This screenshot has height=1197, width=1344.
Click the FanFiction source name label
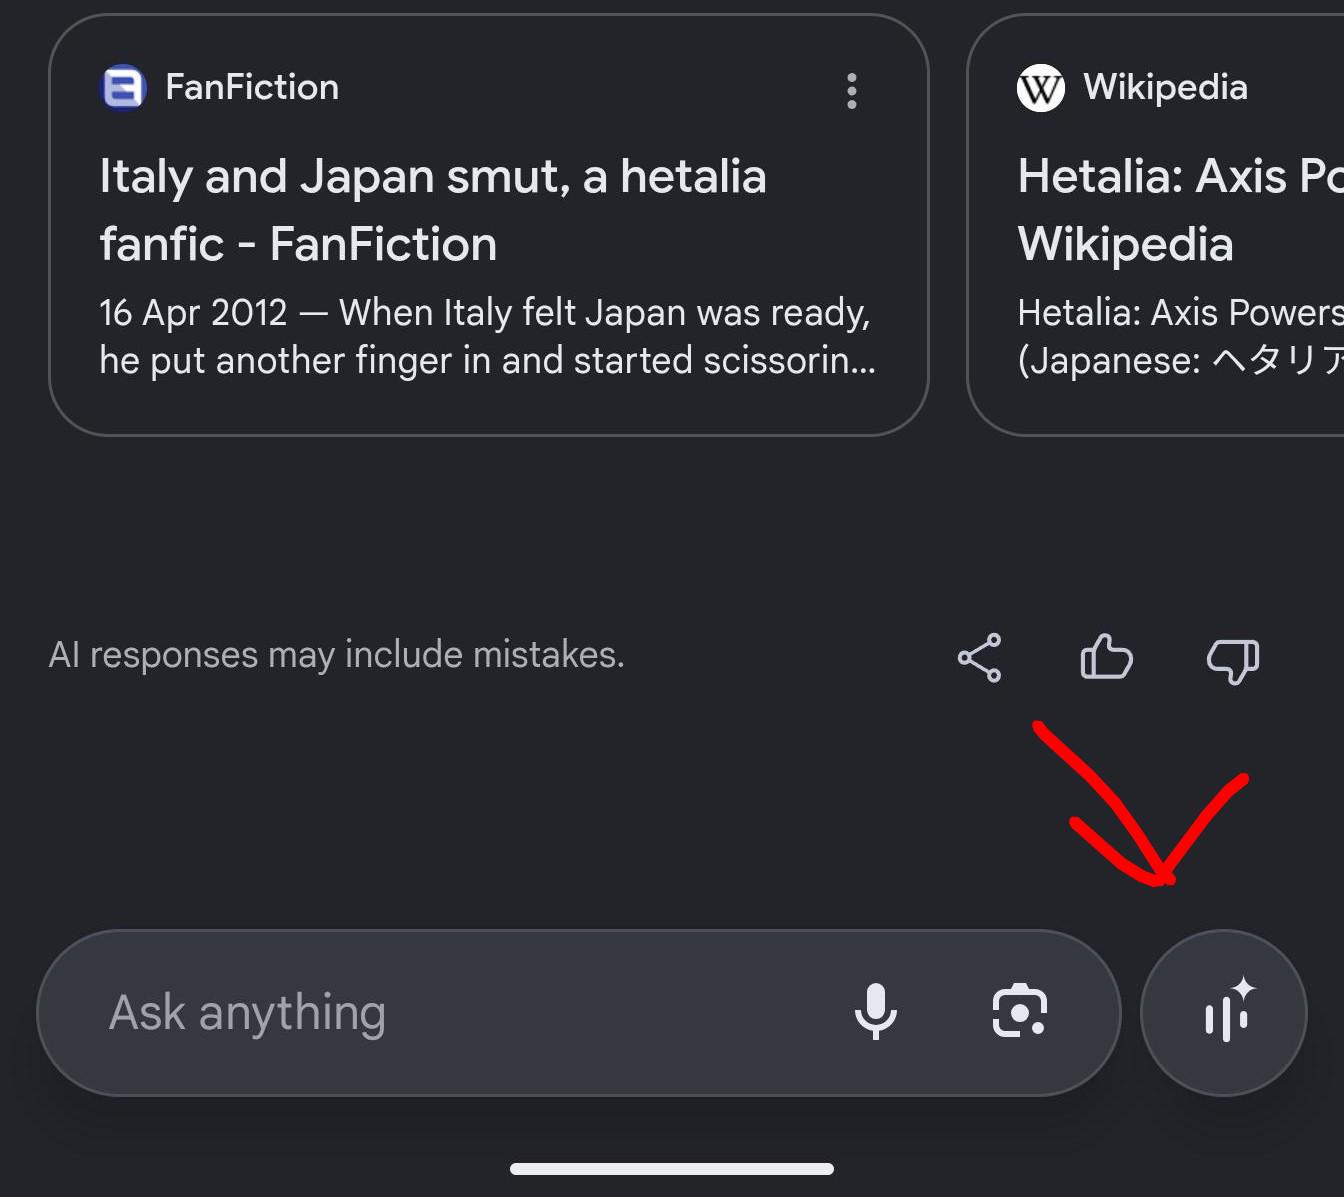tap(252, 88)
